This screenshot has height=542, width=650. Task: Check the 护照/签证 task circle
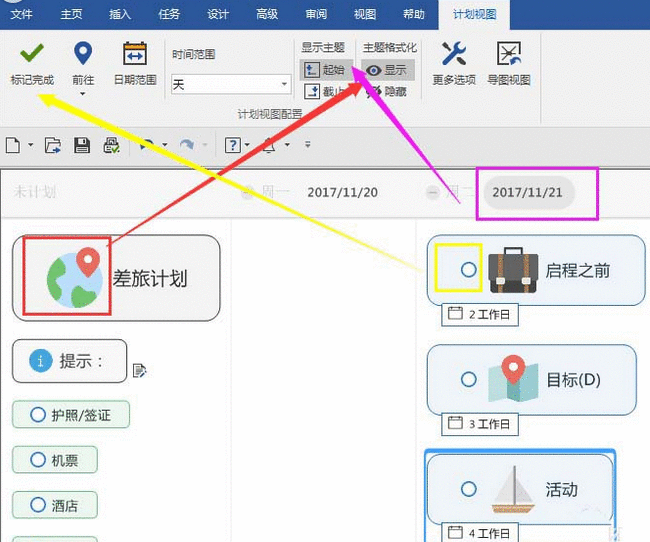(38, 414)
